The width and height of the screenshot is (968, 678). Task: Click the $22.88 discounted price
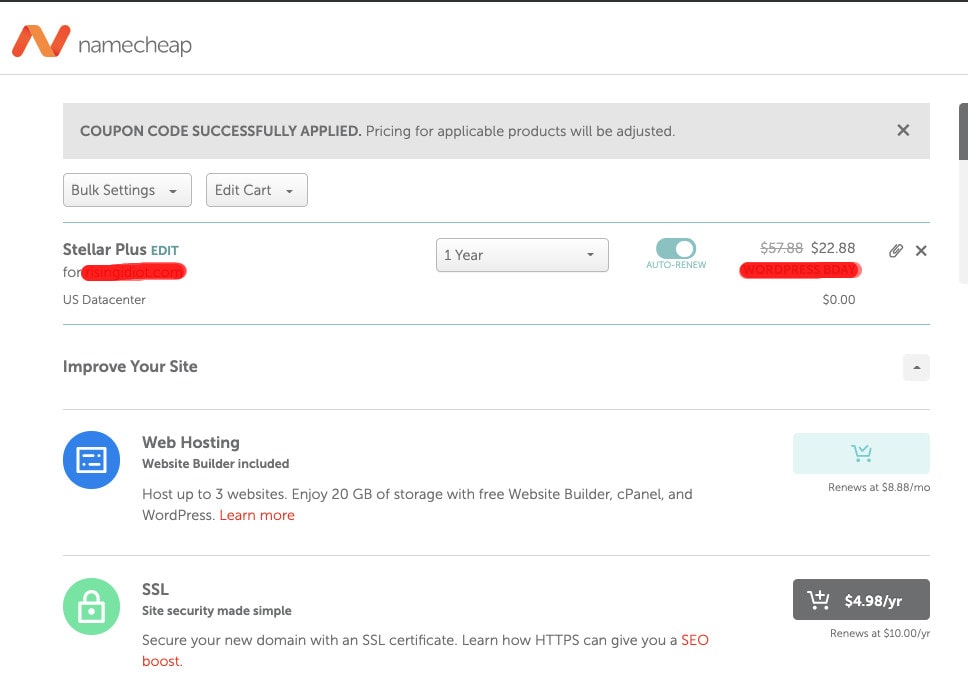click(x=833, y=248)
